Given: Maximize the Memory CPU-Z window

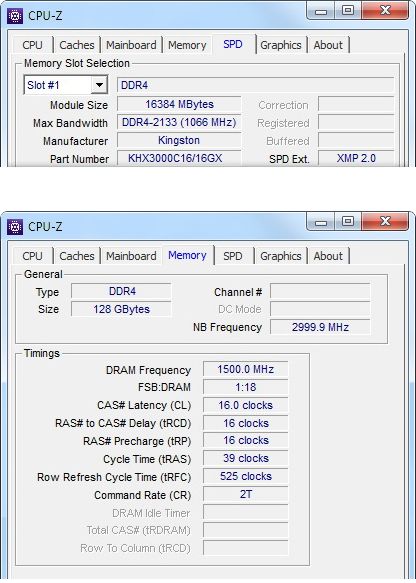Looking at the screenshot, I should (x=348, y=221).
